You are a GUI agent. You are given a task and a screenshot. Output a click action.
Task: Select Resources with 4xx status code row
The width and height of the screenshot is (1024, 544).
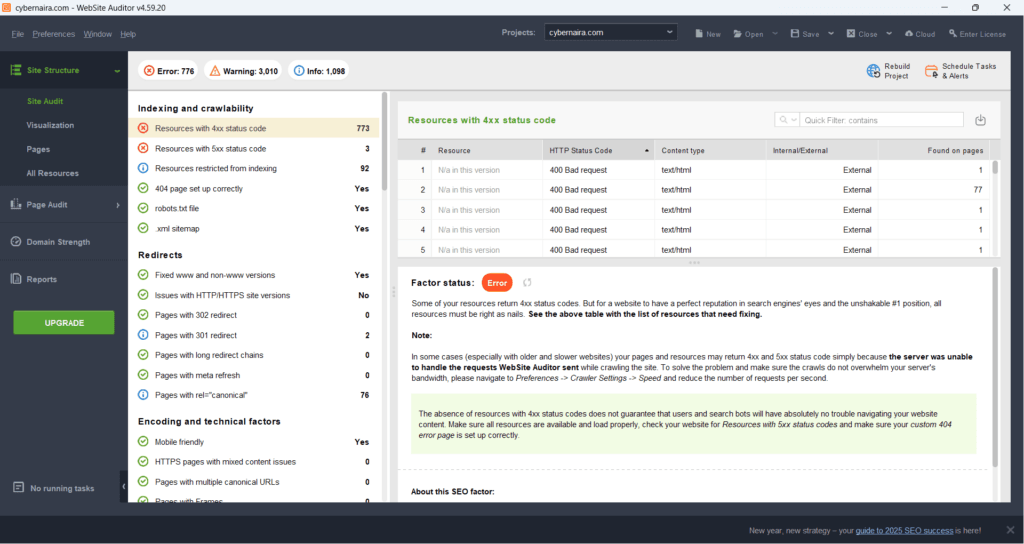[x=254, y=128]
